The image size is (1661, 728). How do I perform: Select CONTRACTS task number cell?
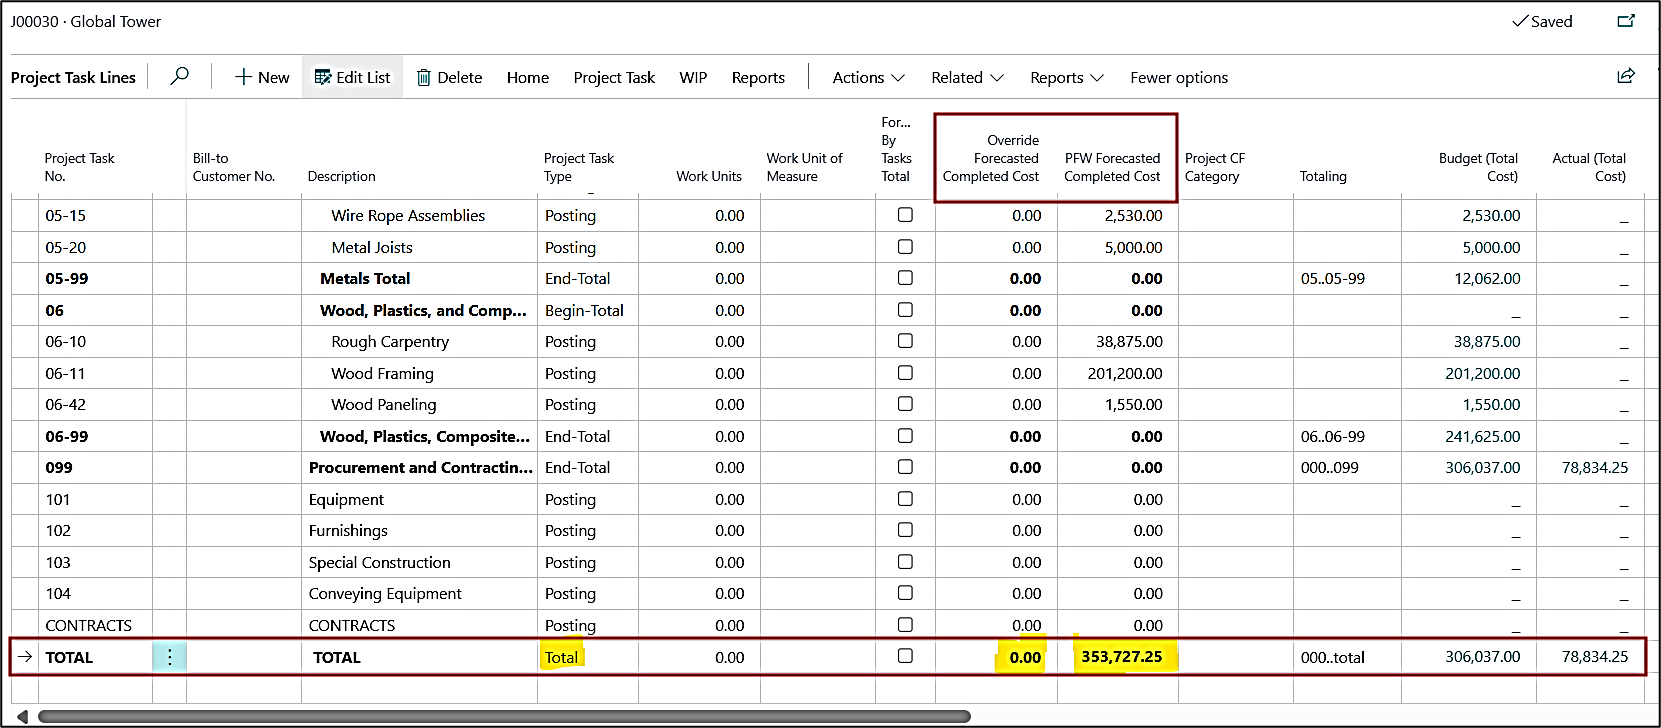pos(88,625)
